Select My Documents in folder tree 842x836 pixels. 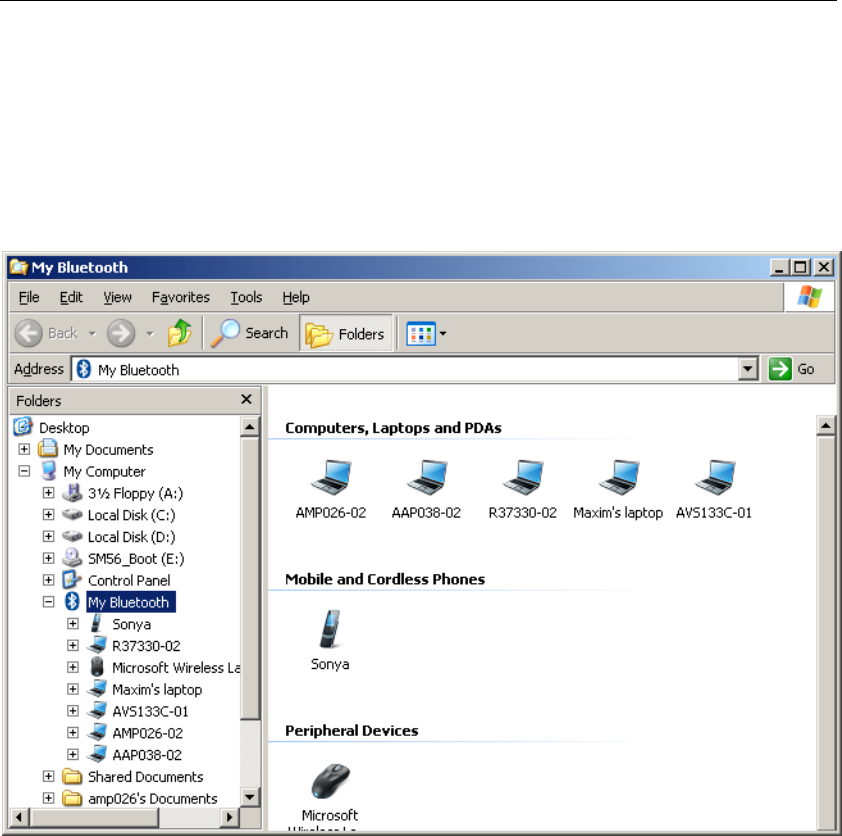[x=108, y=450]
